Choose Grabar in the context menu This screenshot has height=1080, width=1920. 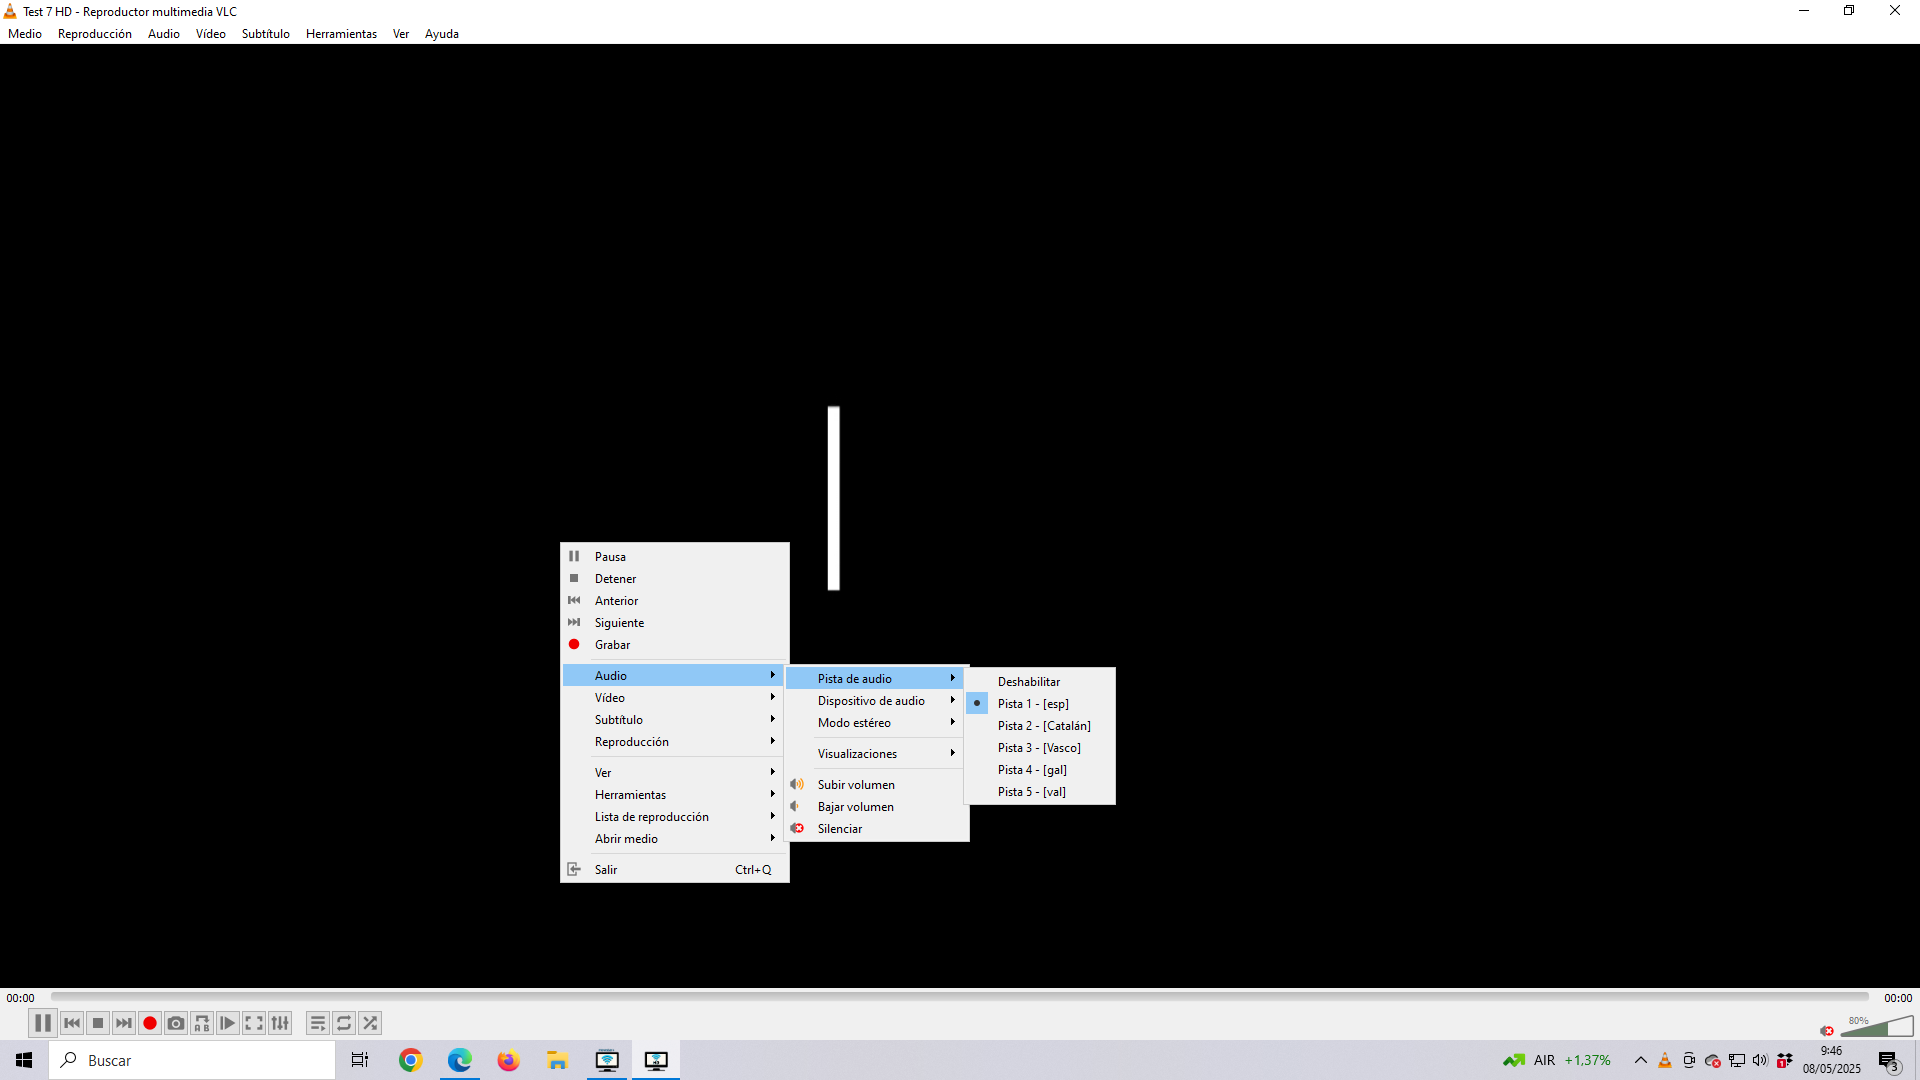pos(675,645)
